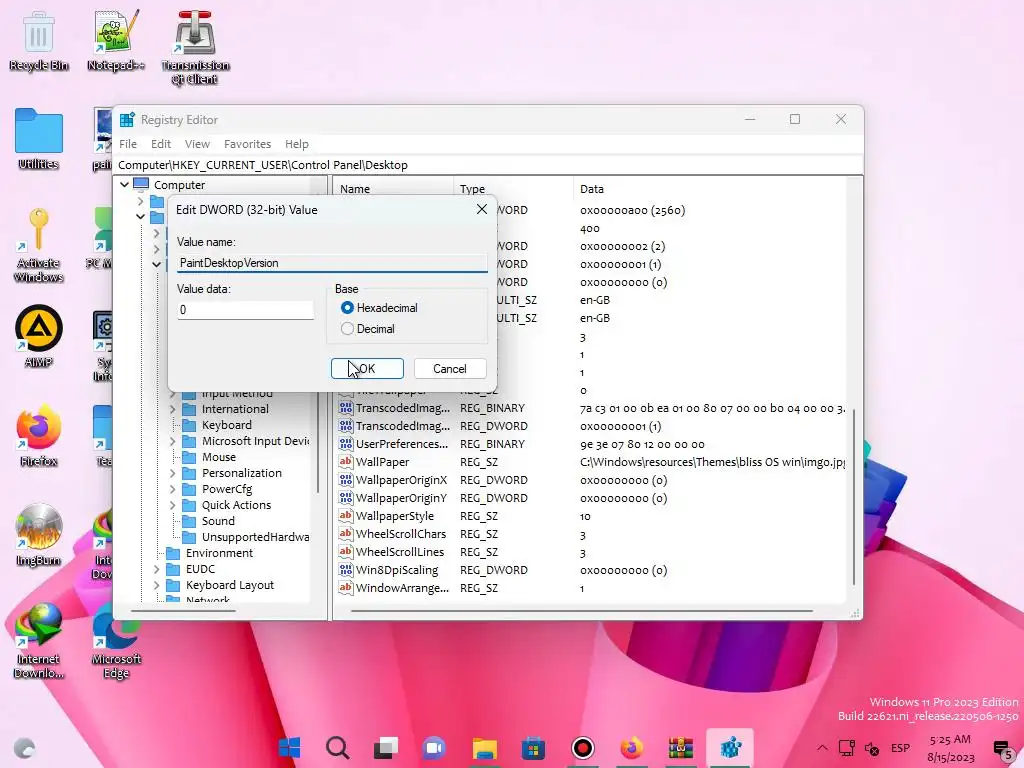Select the Mouse key in tree
Screen dimensions: 1024x768
tap(219, 457)
